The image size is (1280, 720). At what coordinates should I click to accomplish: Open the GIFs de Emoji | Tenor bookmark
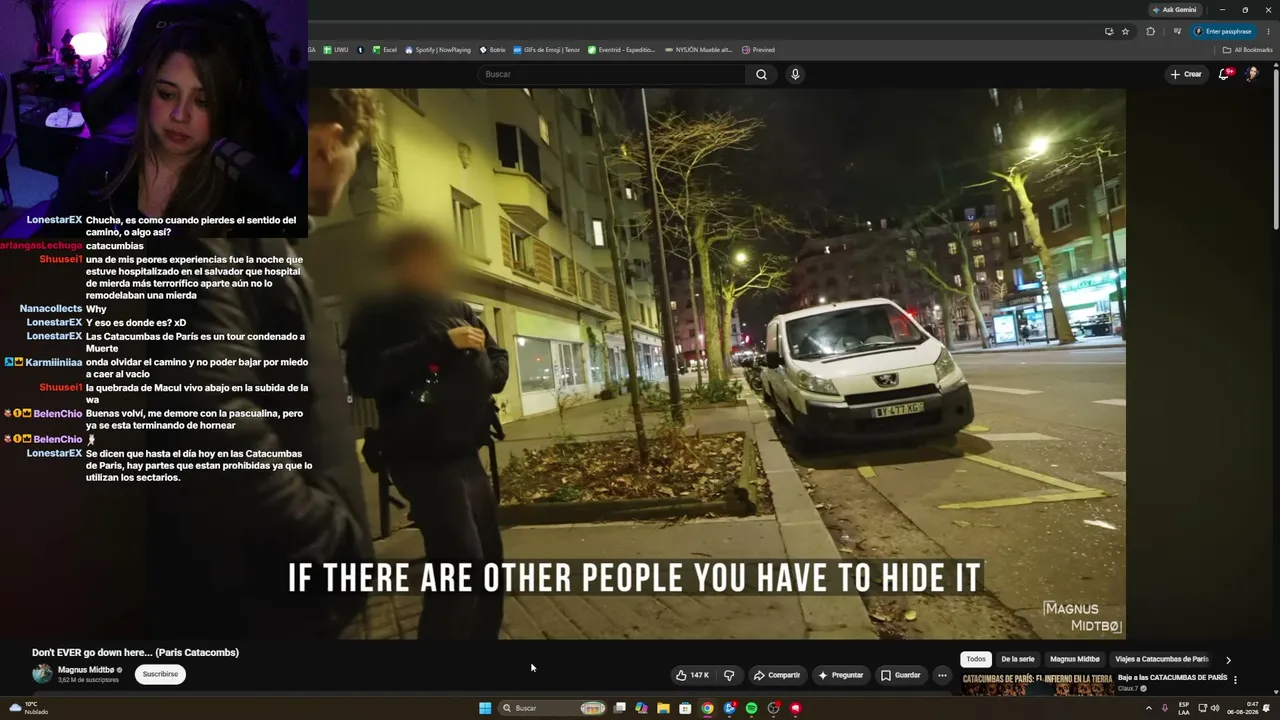pyautogui.click(x=547, y=50)
